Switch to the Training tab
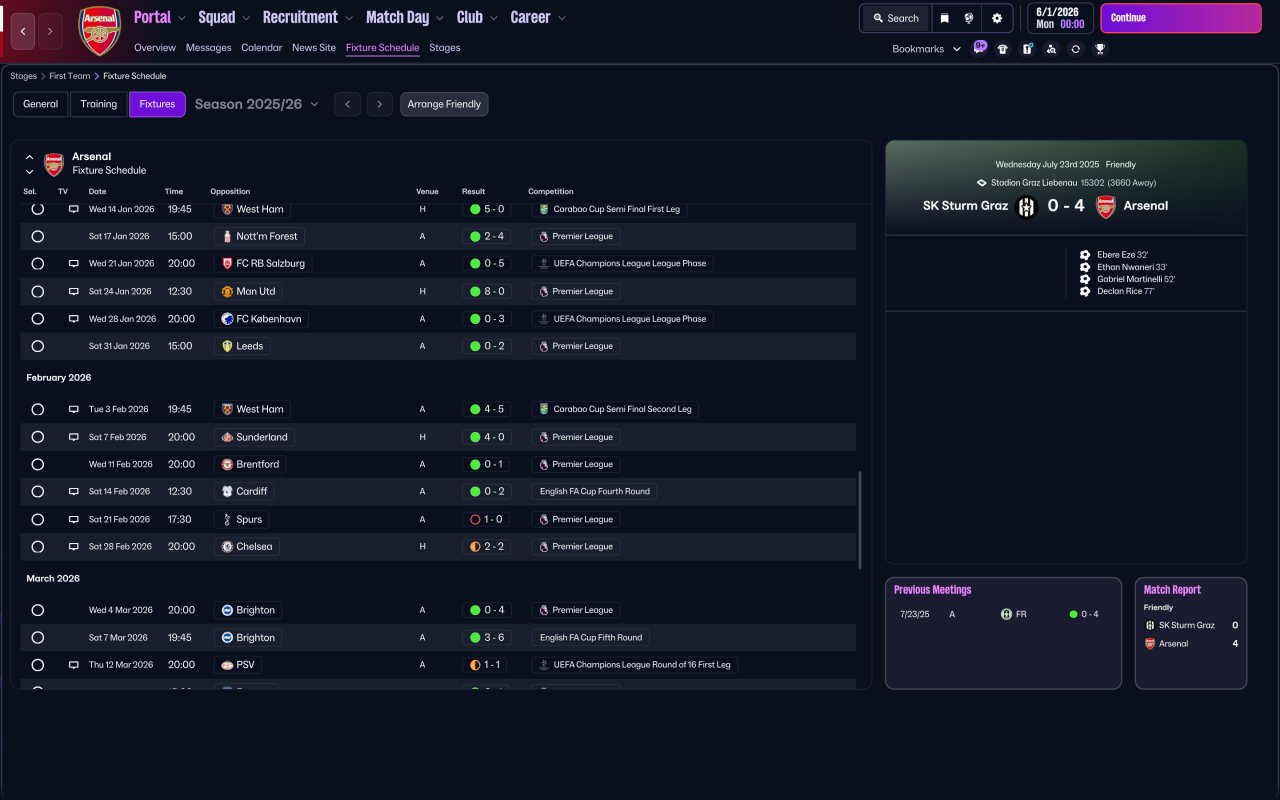Image resolution: width=1280 pixels, height=800 pixels. [x=99, y=104]
